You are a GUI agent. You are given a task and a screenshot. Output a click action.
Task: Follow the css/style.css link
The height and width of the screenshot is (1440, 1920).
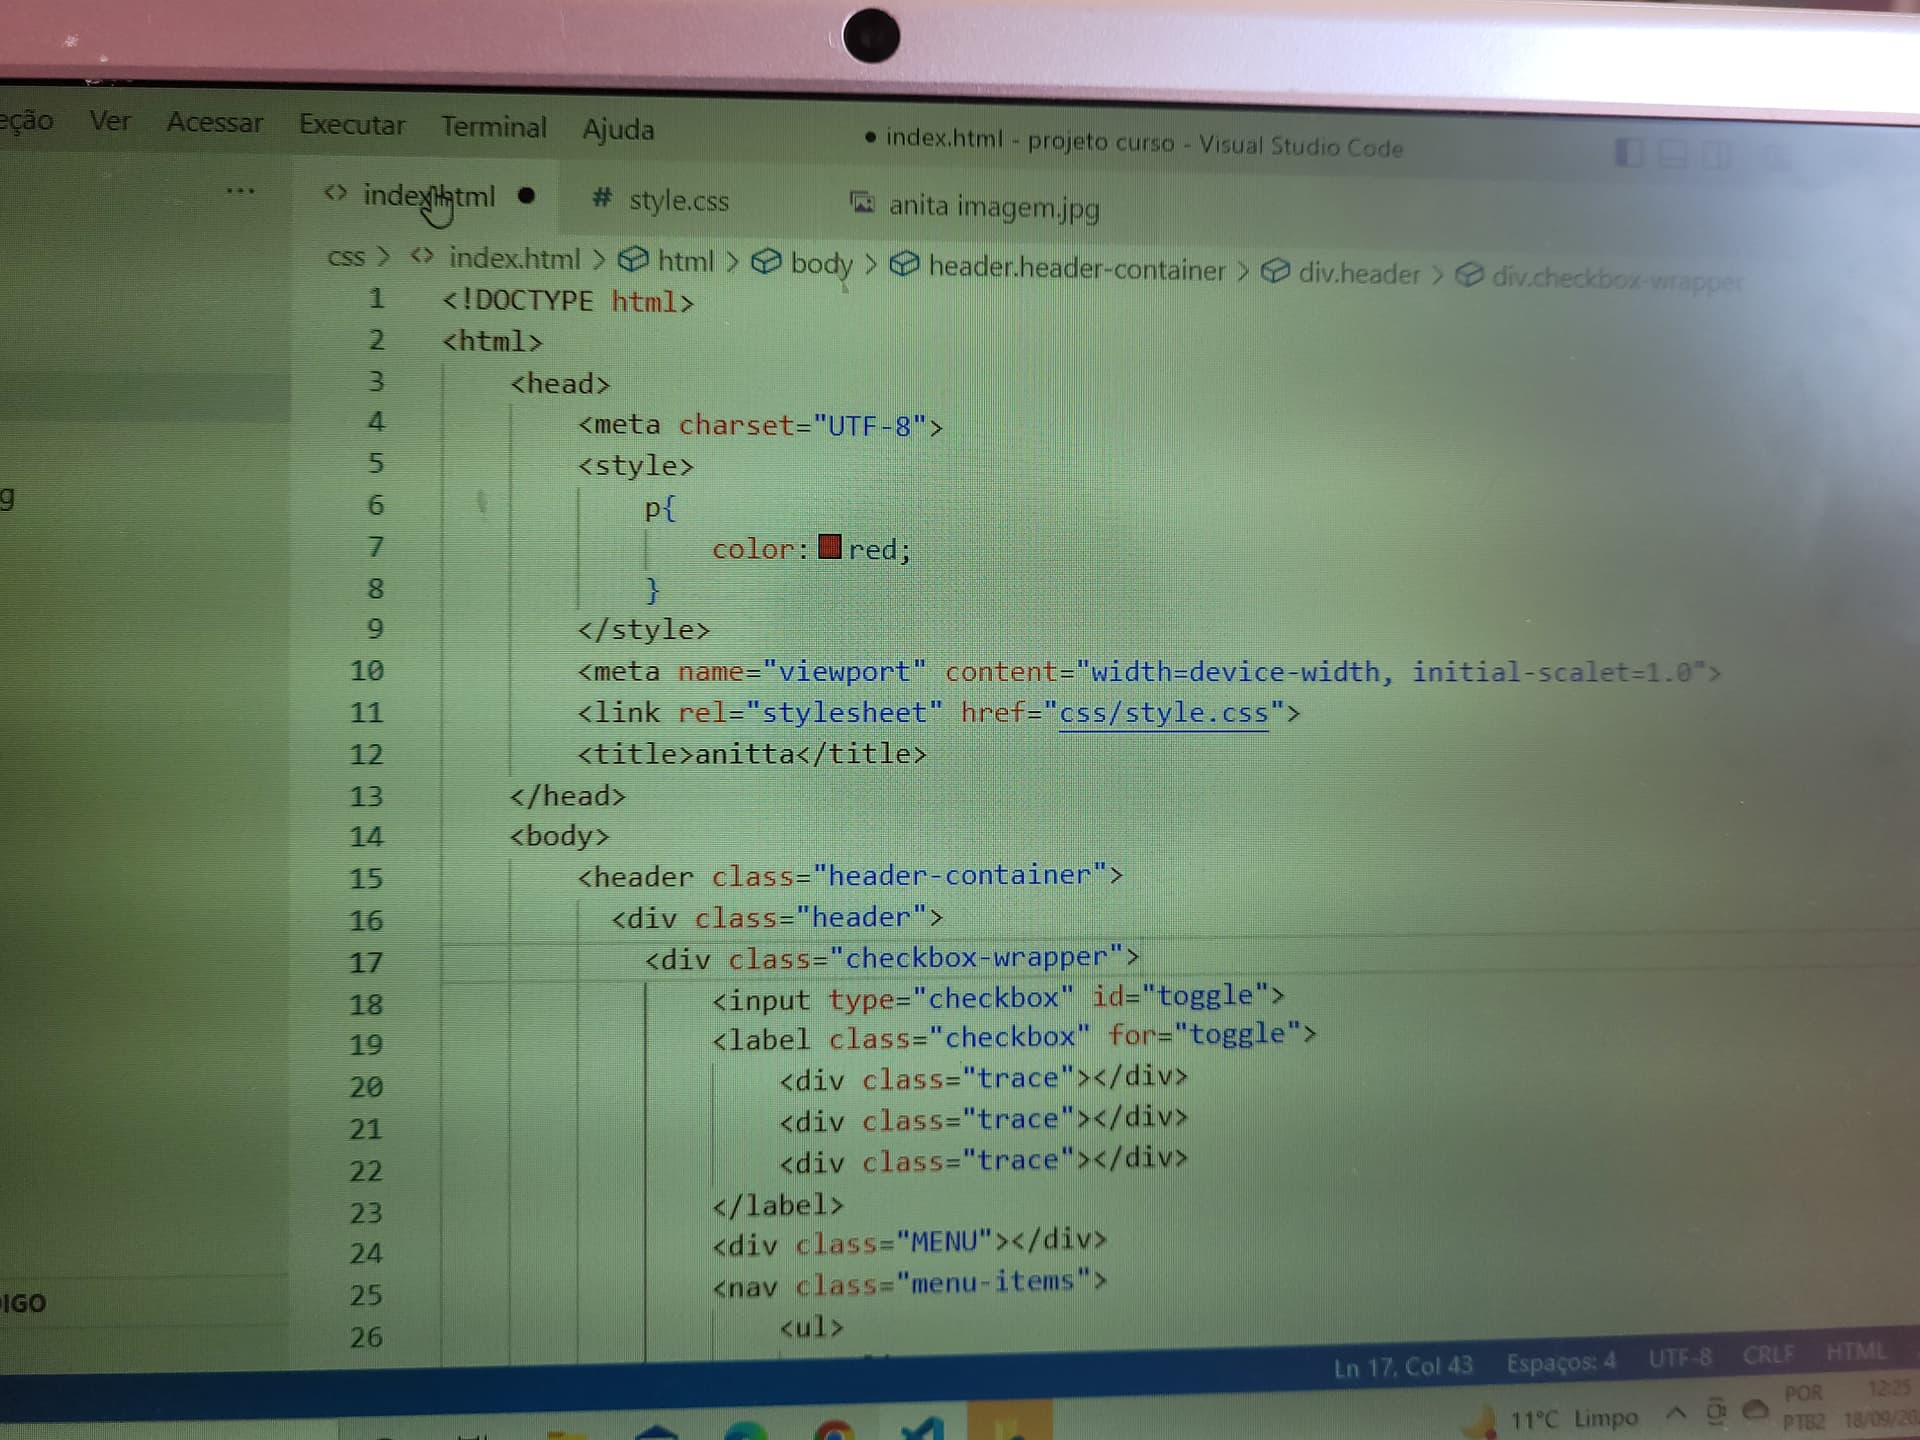(x=1164, y=713)
